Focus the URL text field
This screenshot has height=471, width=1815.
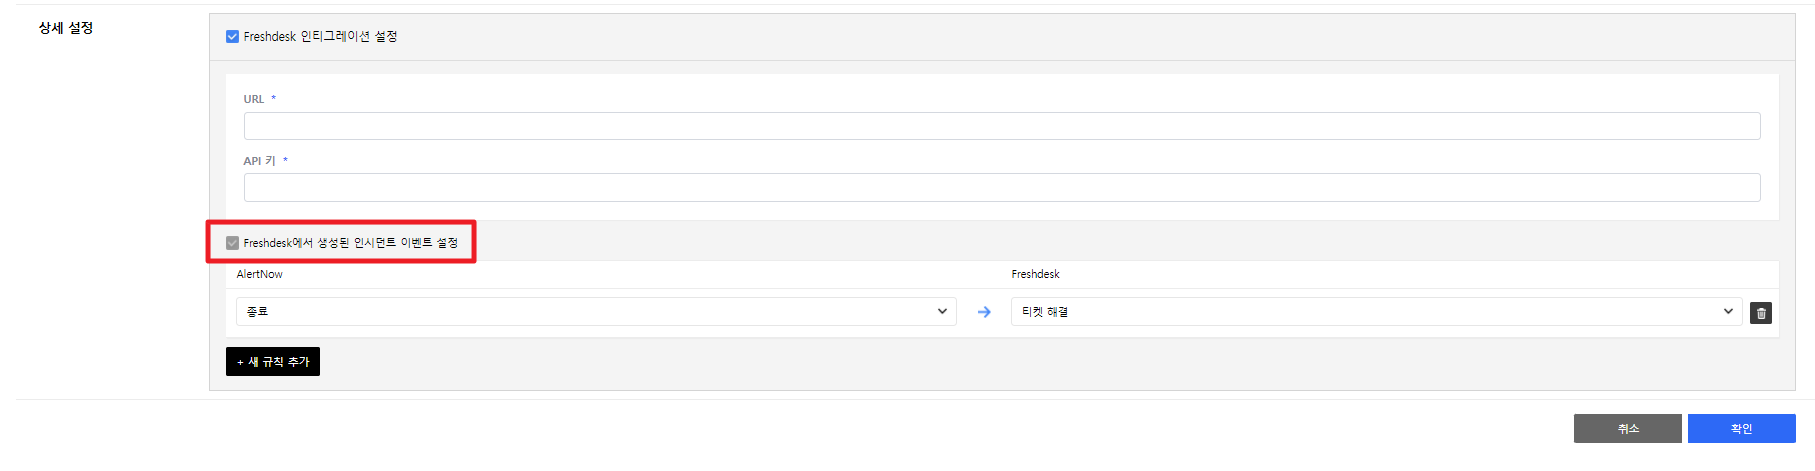[x=1001, y=126]
